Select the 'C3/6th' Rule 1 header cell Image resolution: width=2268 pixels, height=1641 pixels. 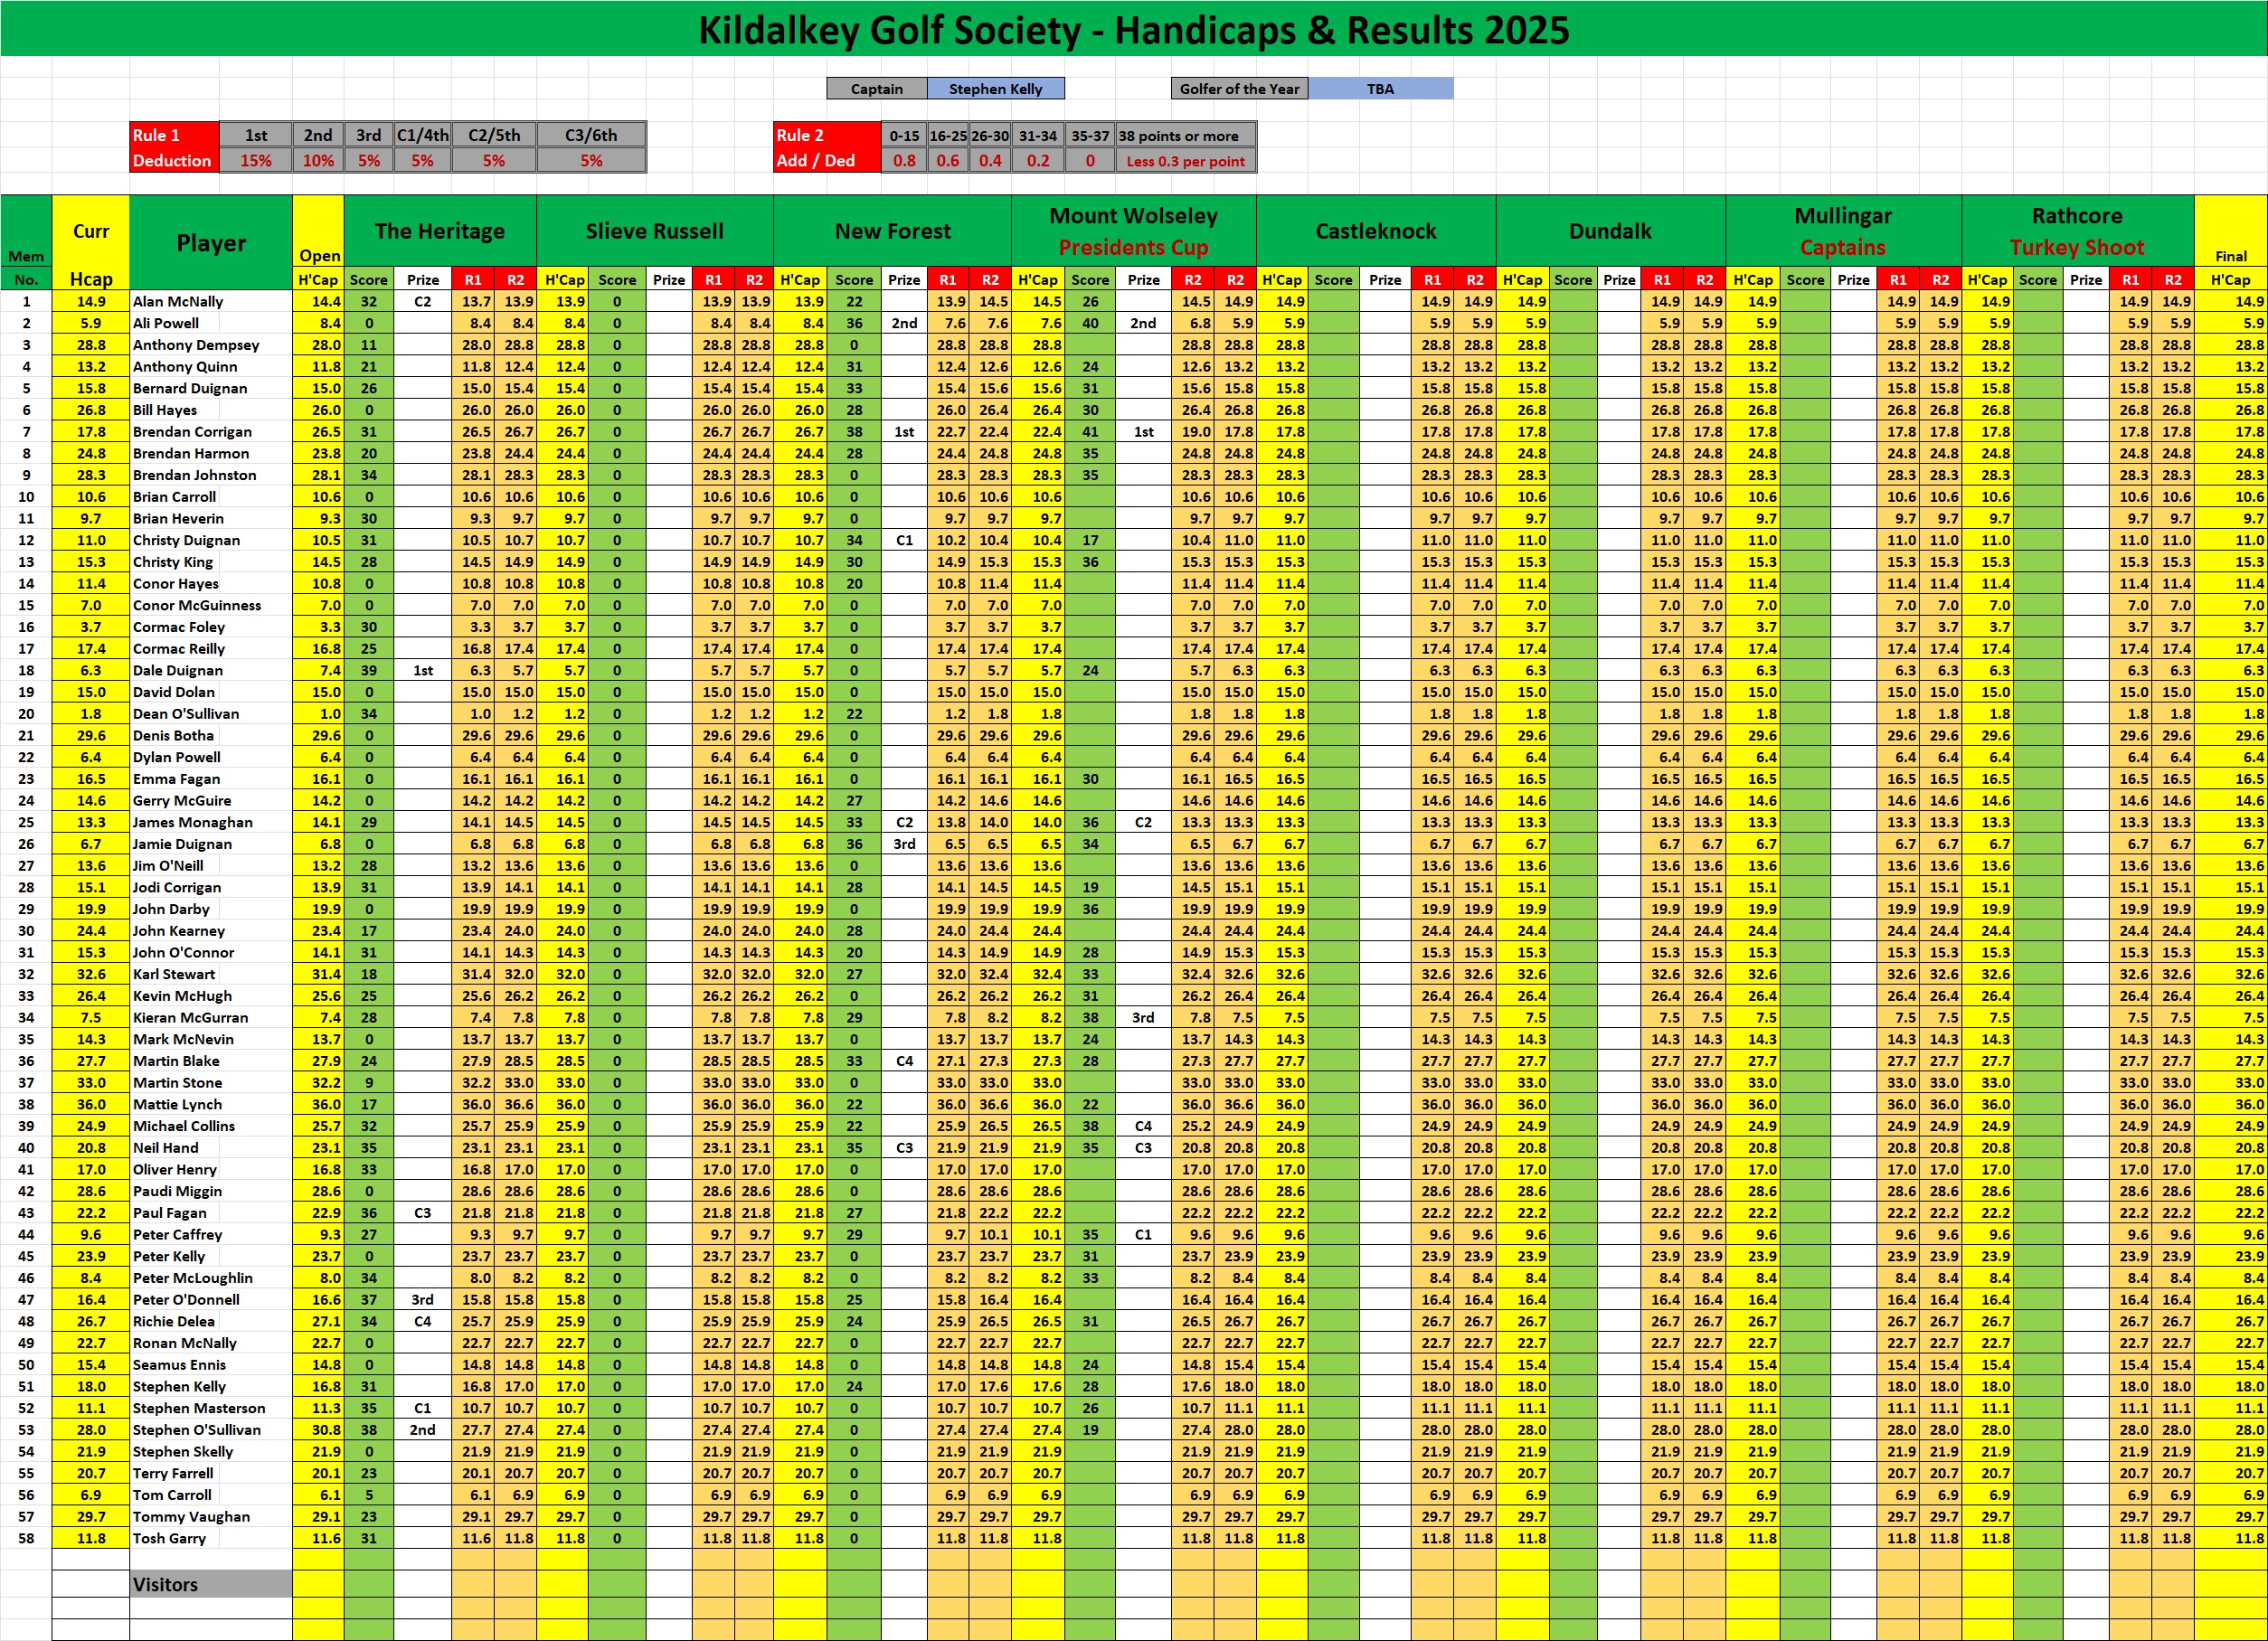(x=591, y=135)
